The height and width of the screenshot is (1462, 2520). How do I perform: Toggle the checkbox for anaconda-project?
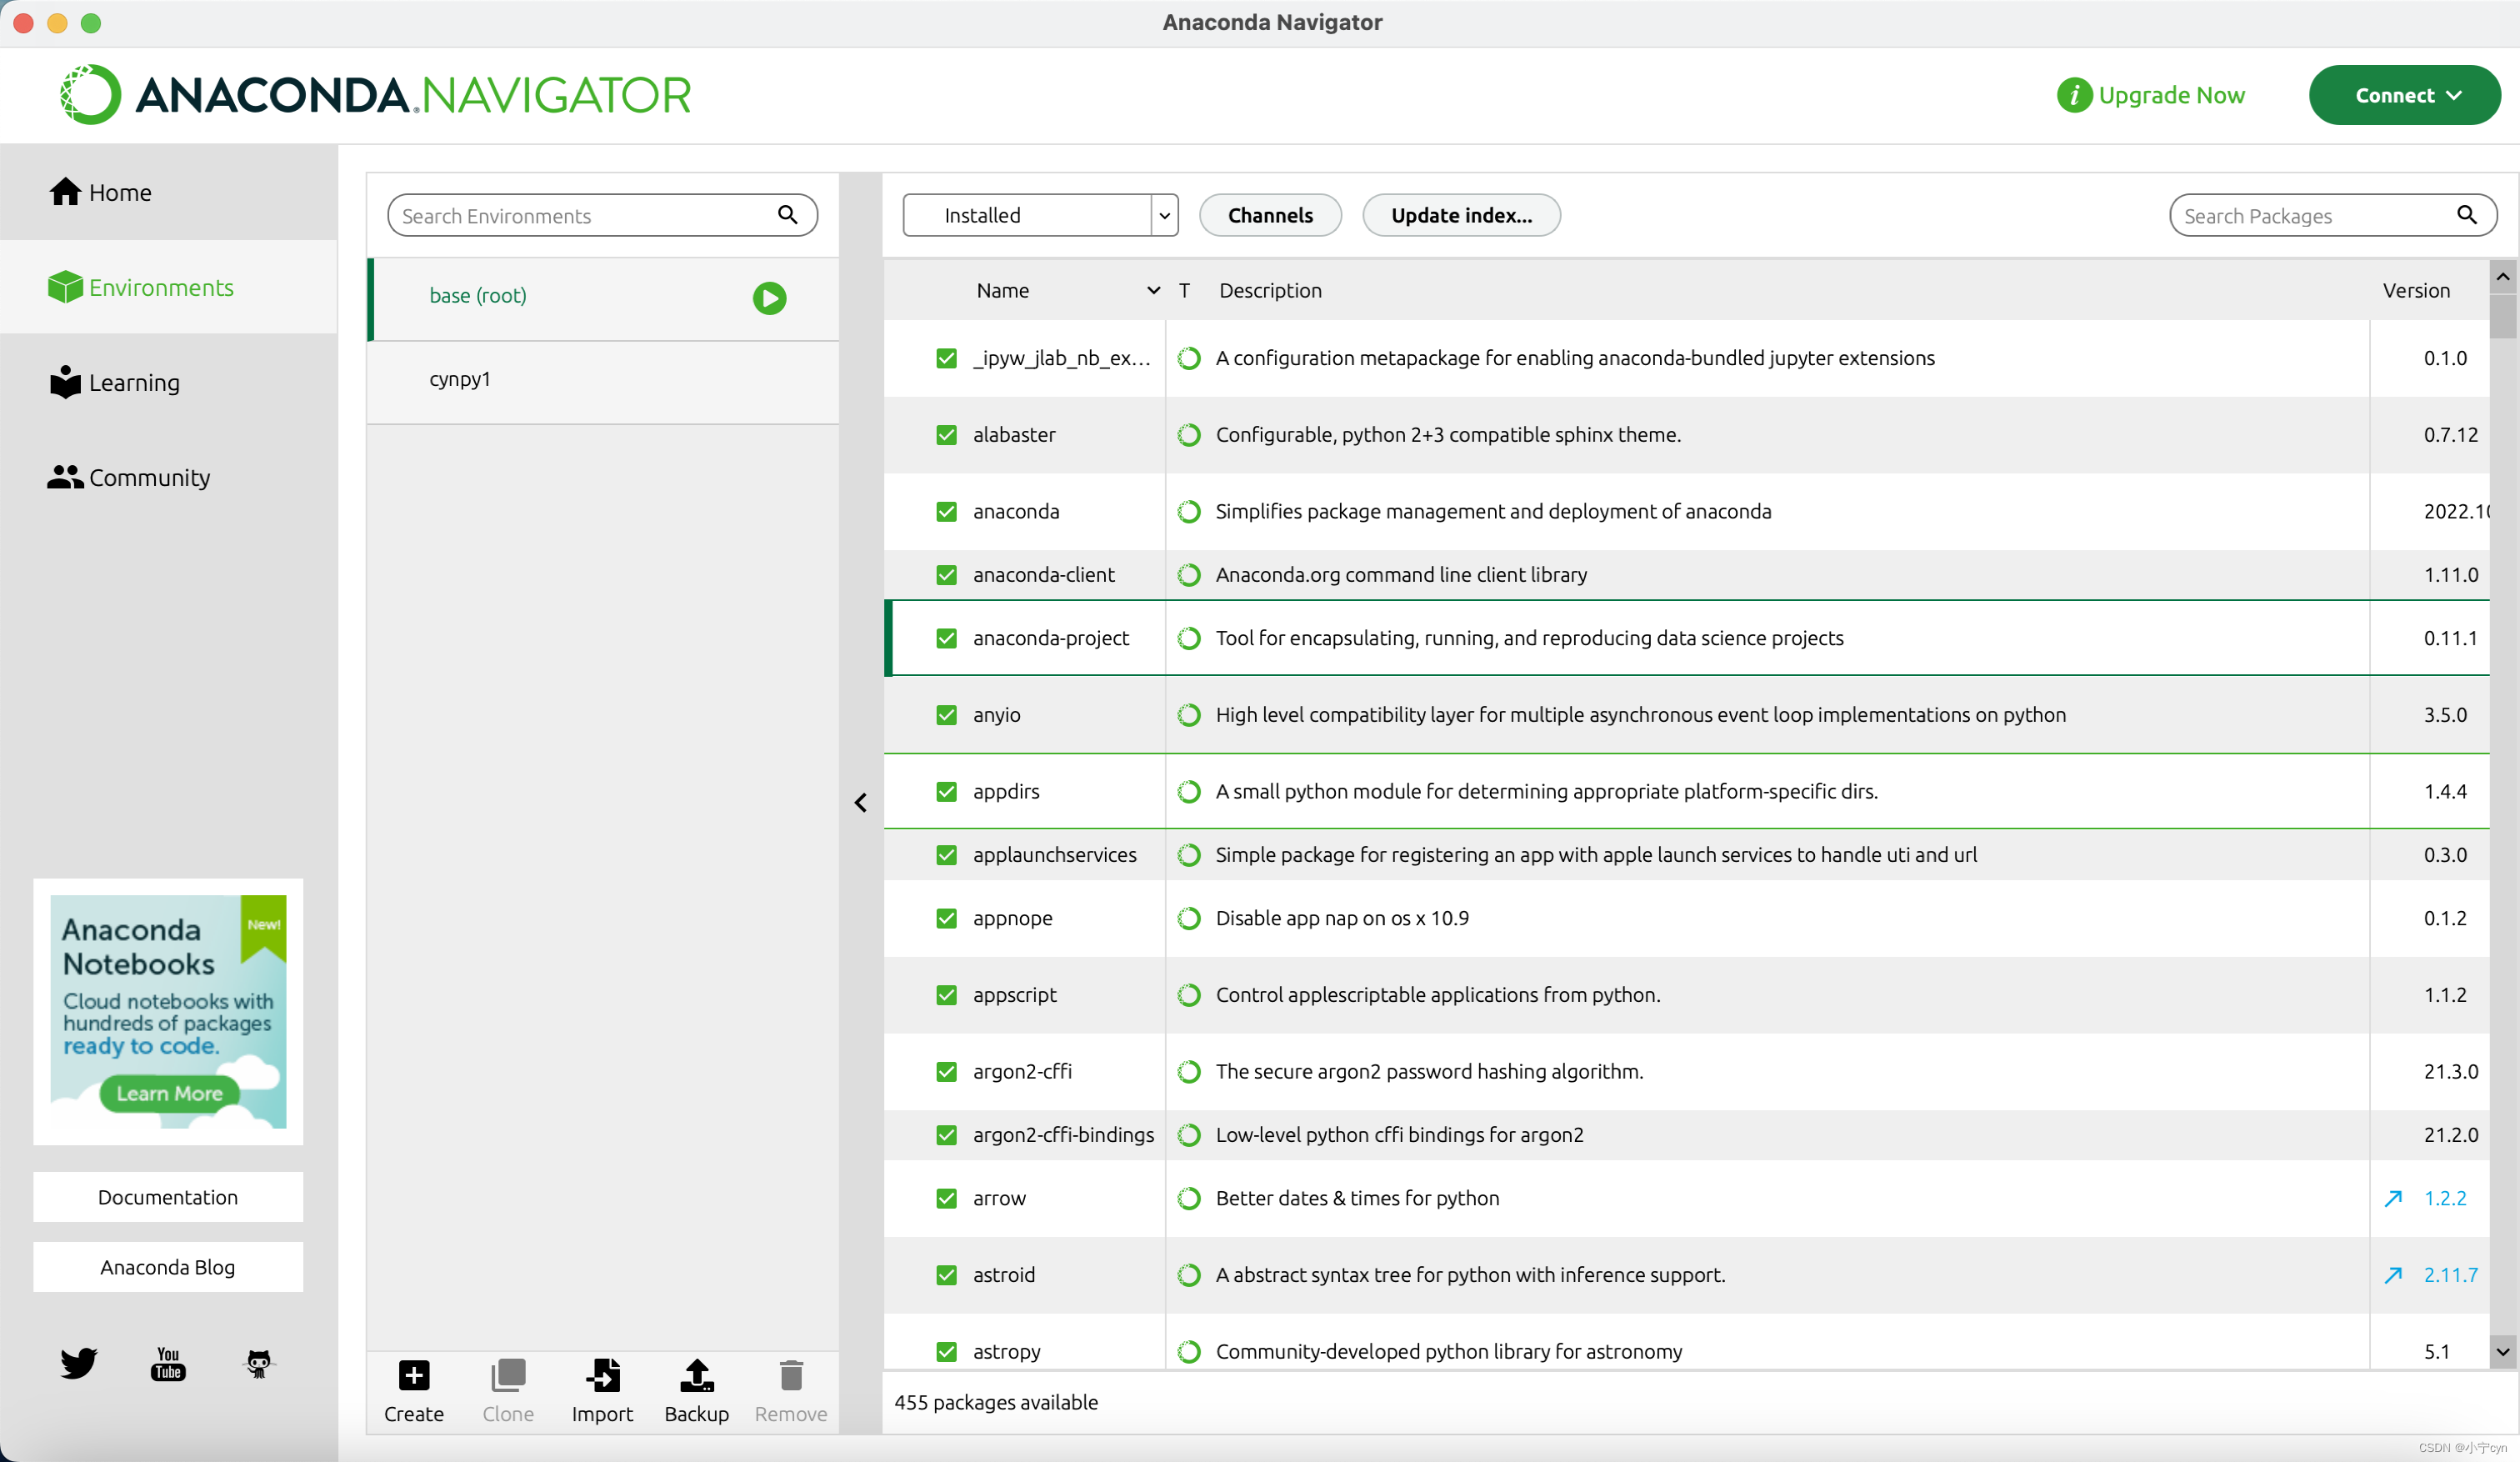(x=944, y=638)
